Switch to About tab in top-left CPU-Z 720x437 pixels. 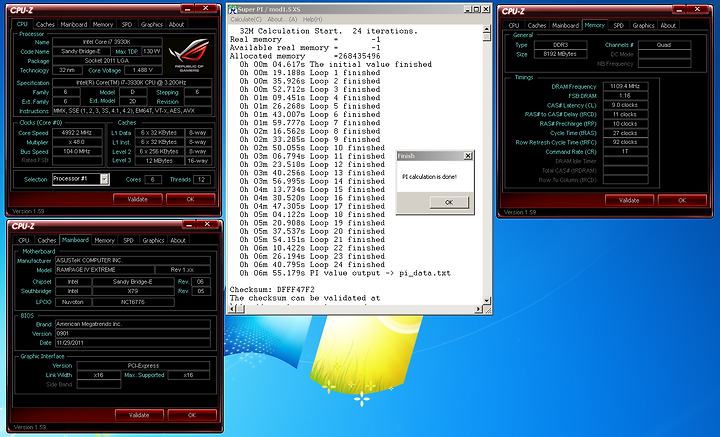[176, 25]
